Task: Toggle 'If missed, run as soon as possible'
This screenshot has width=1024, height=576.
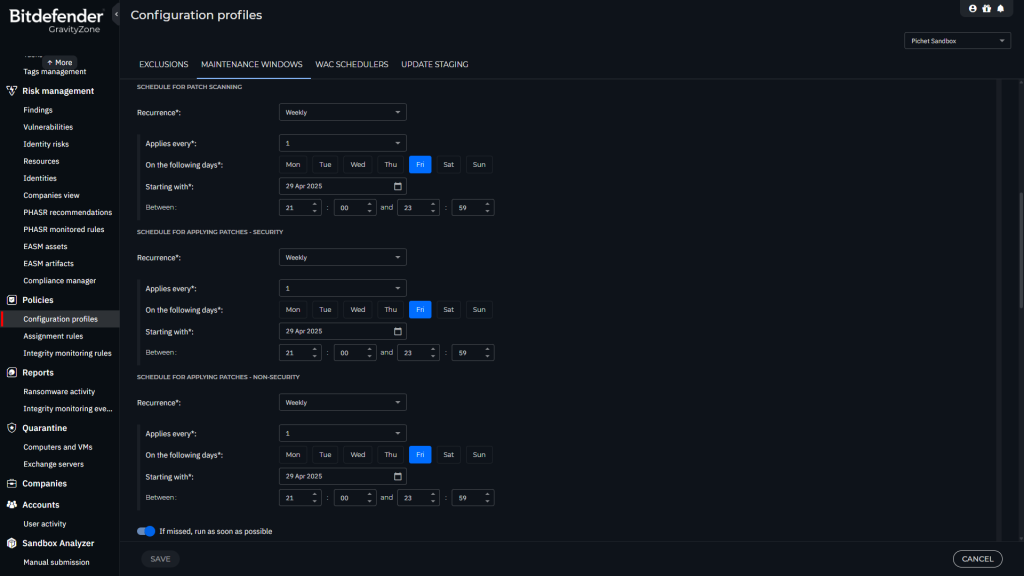Action: coord(146,531)
